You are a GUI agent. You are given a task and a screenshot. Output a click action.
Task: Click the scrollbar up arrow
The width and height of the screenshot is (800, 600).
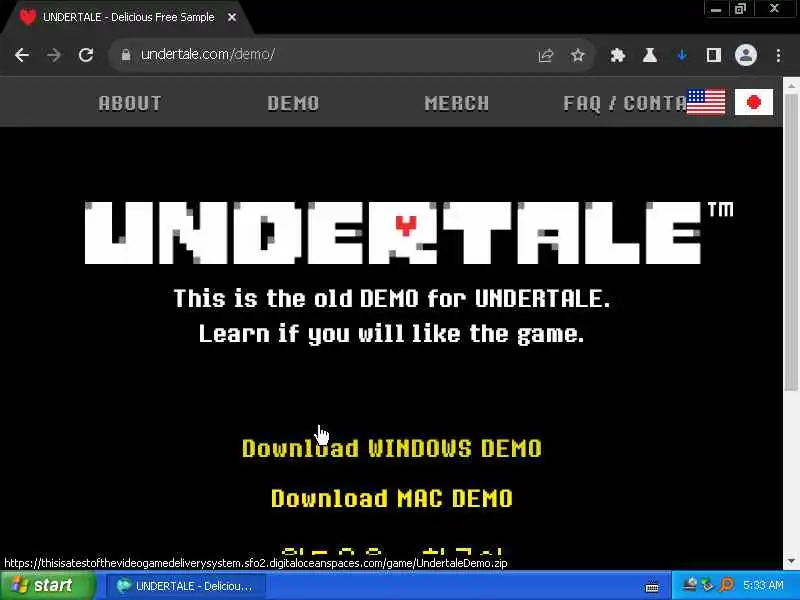click(x=791, y=86)
